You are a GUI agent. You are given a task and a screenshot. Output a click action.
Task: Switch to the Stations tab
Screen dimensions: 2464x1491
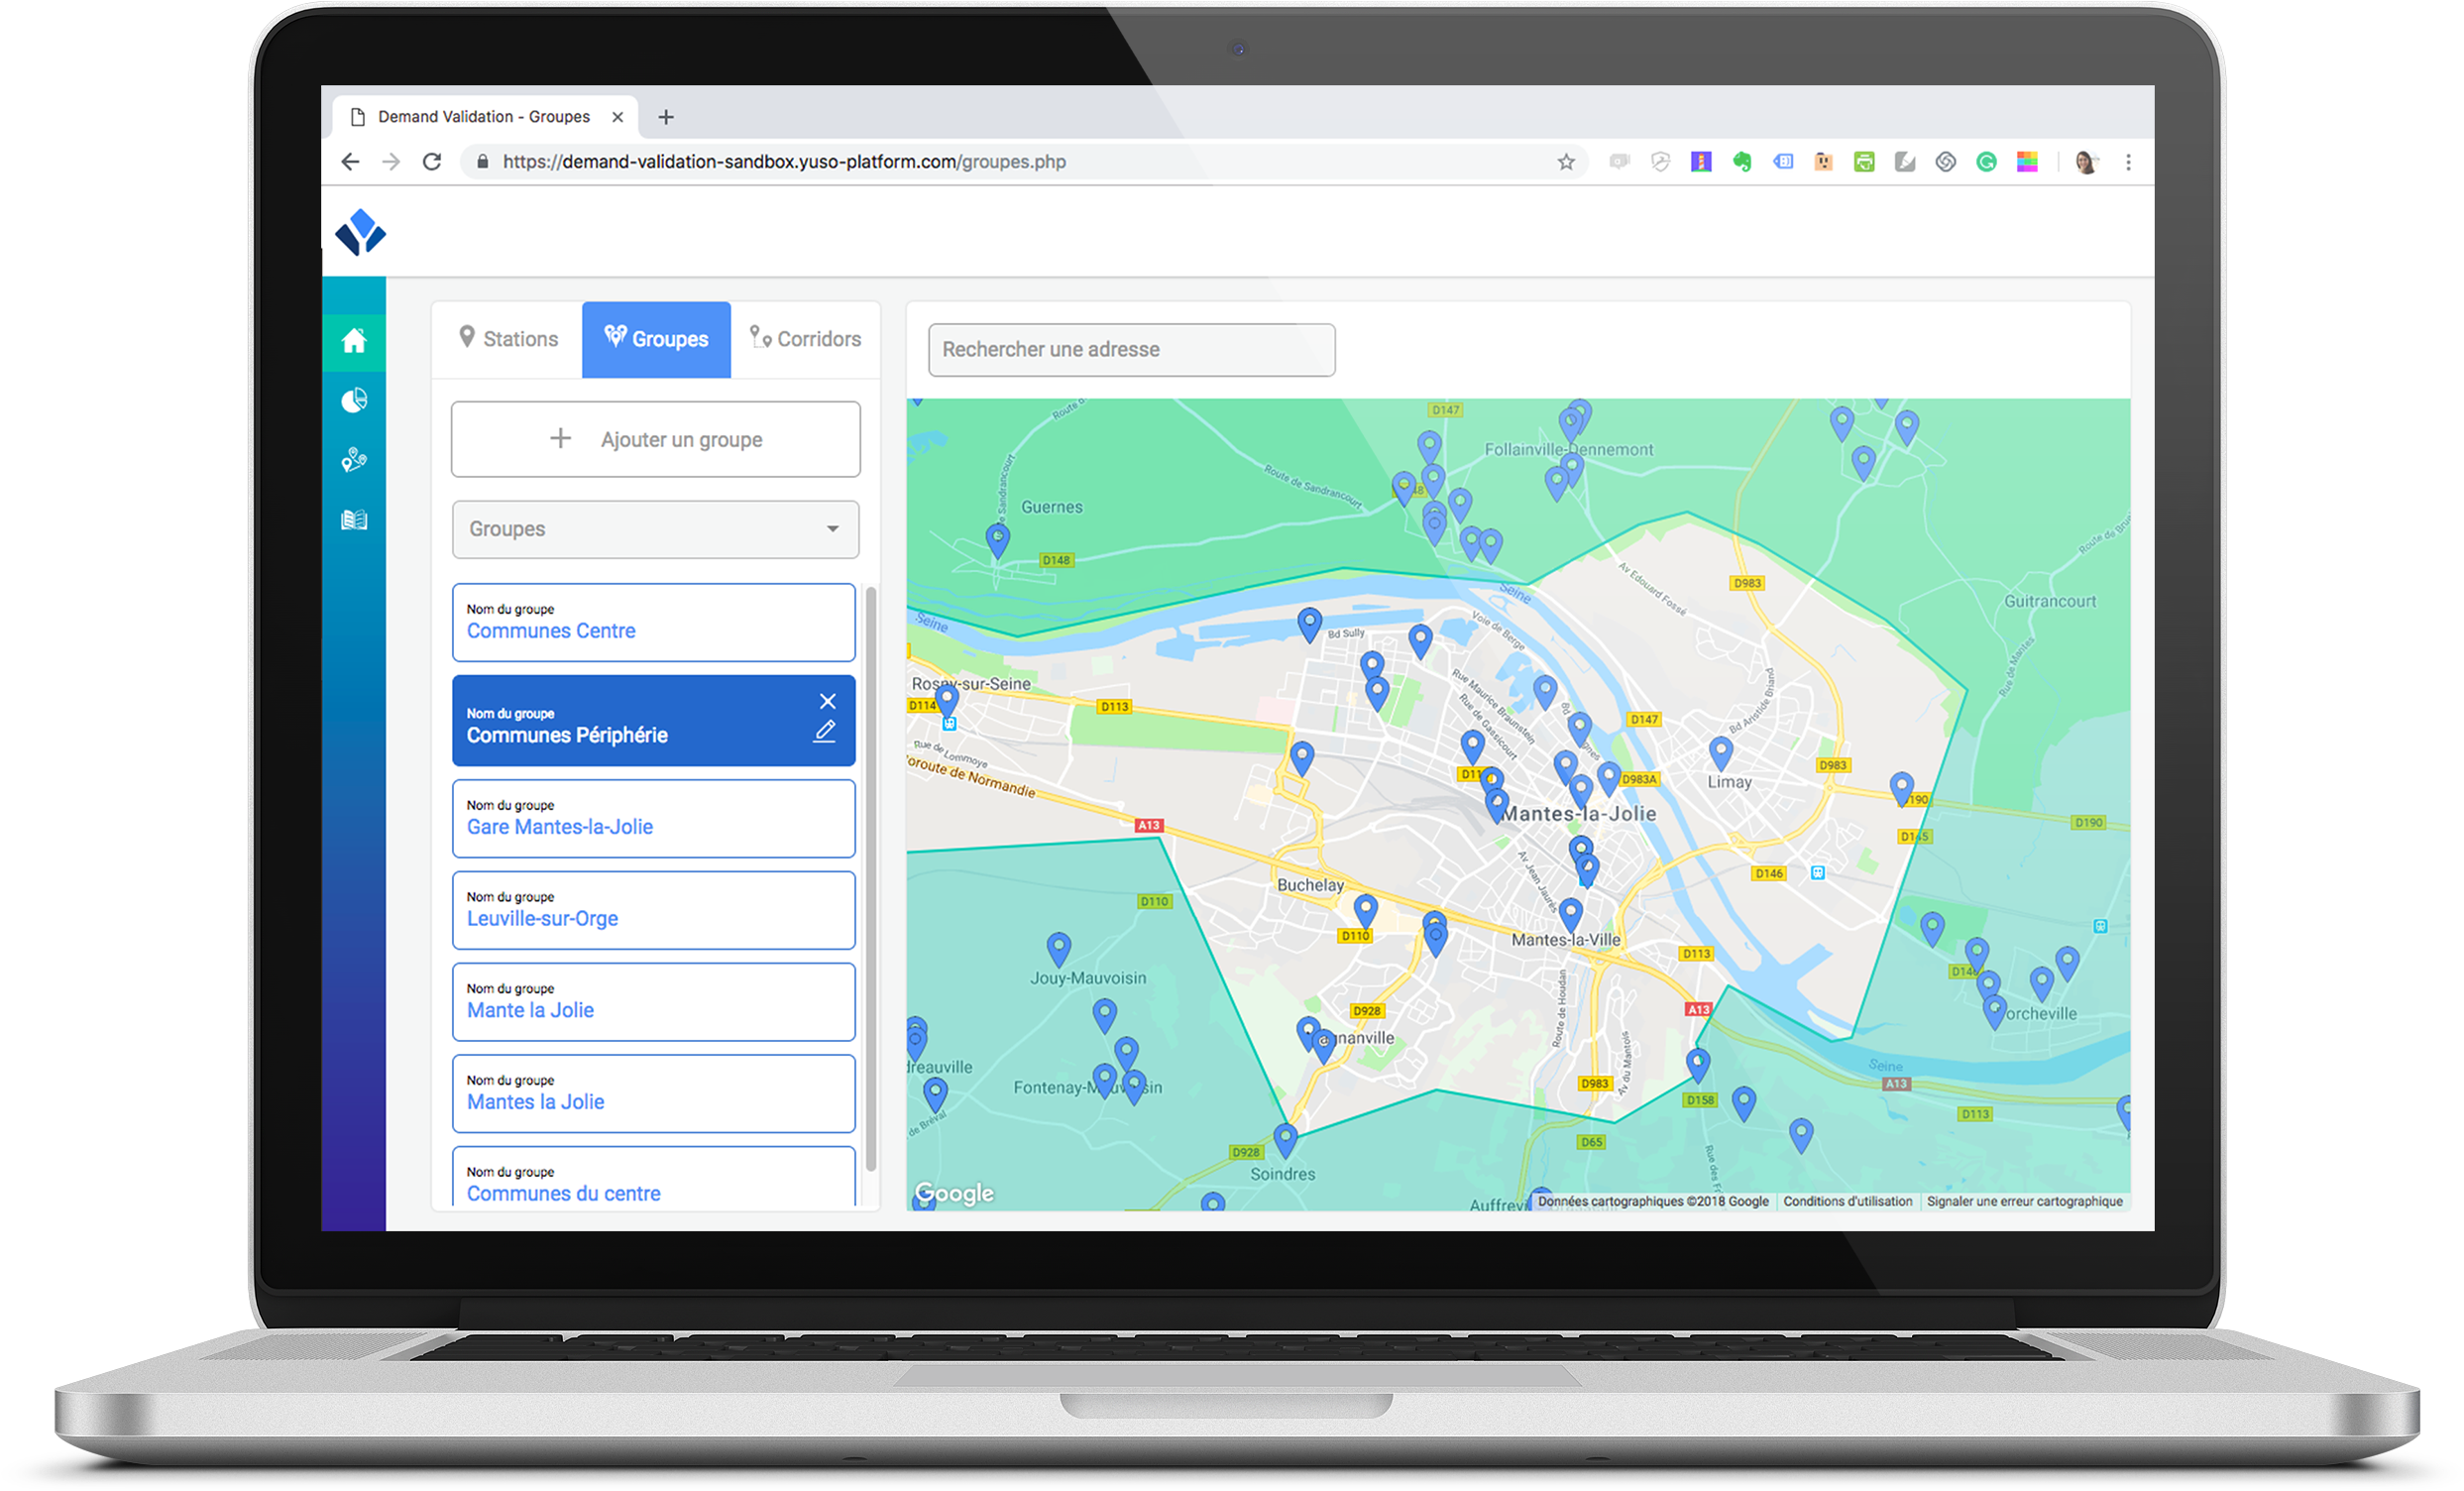pyautogui.click(x=507, y=339)
